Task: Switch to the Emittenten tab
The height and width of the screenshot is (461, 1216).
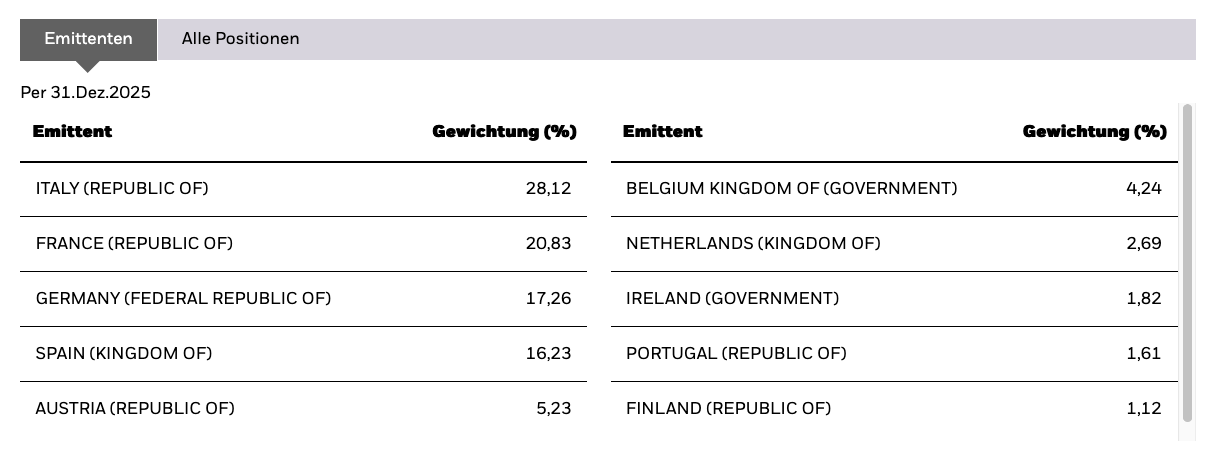Action: [x=88, y=39]
